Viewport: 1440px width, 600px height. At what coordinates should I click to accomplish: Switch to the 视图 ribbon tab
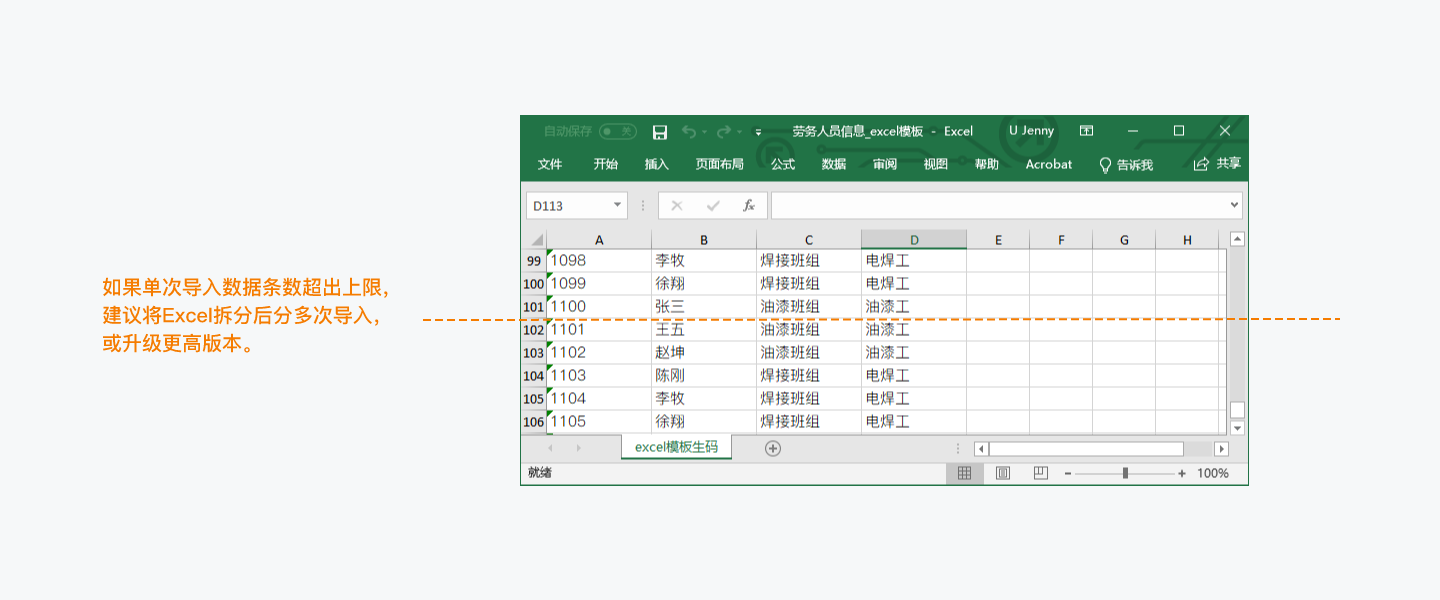coord(936,164)
